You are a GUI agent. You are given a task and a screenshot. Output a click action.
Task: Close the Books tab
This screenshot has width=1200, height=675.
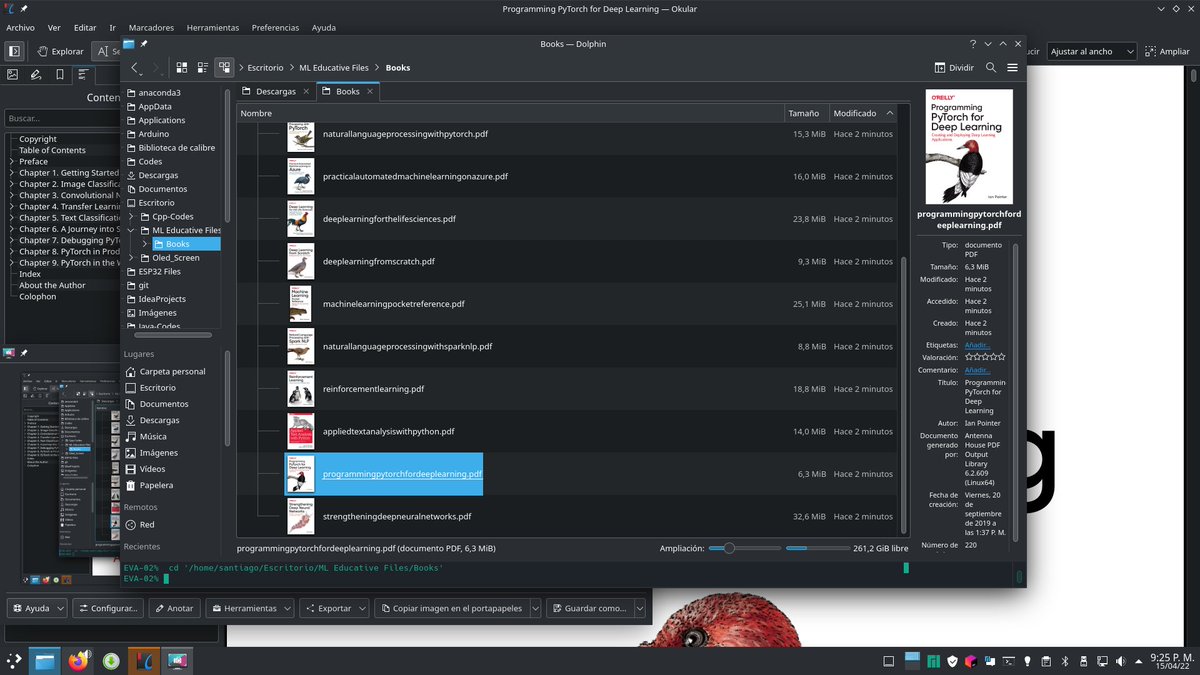coord(370,91)
